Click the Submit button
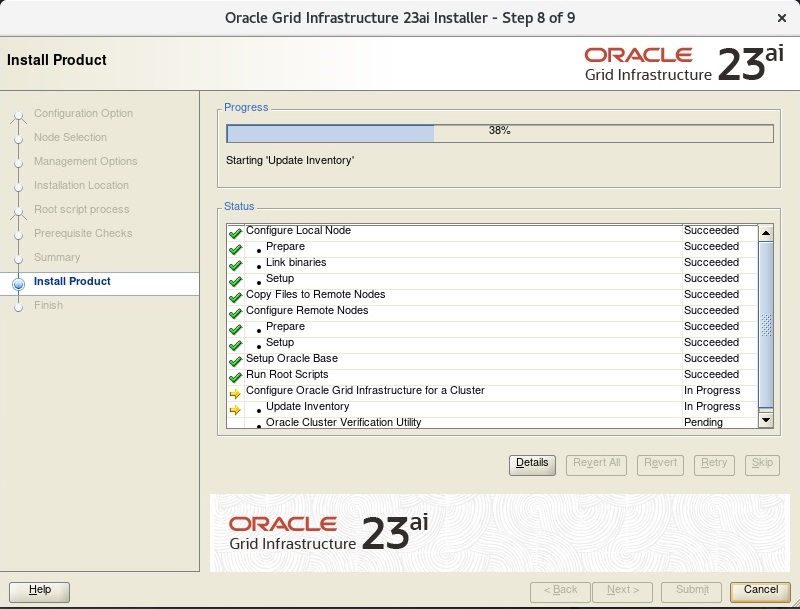This screenshot has width=800, height=609. [691, 592]
